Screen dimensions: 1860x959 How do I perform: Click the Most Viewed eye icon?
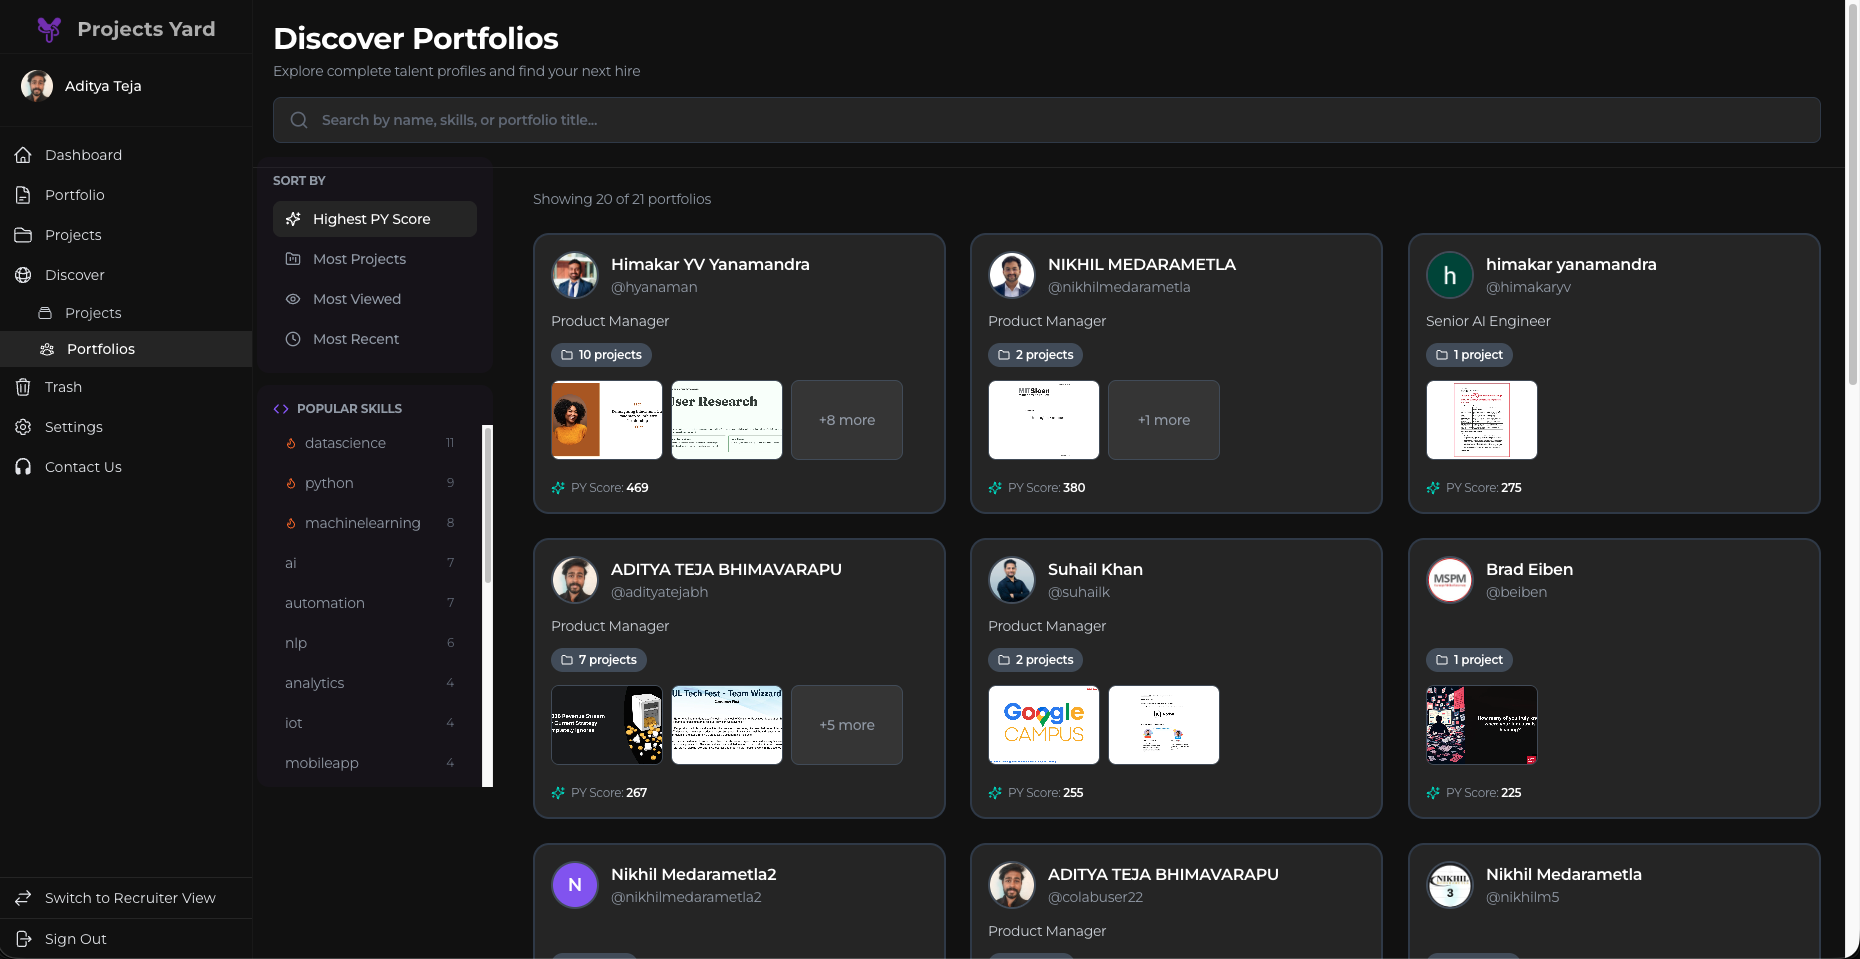293,299
